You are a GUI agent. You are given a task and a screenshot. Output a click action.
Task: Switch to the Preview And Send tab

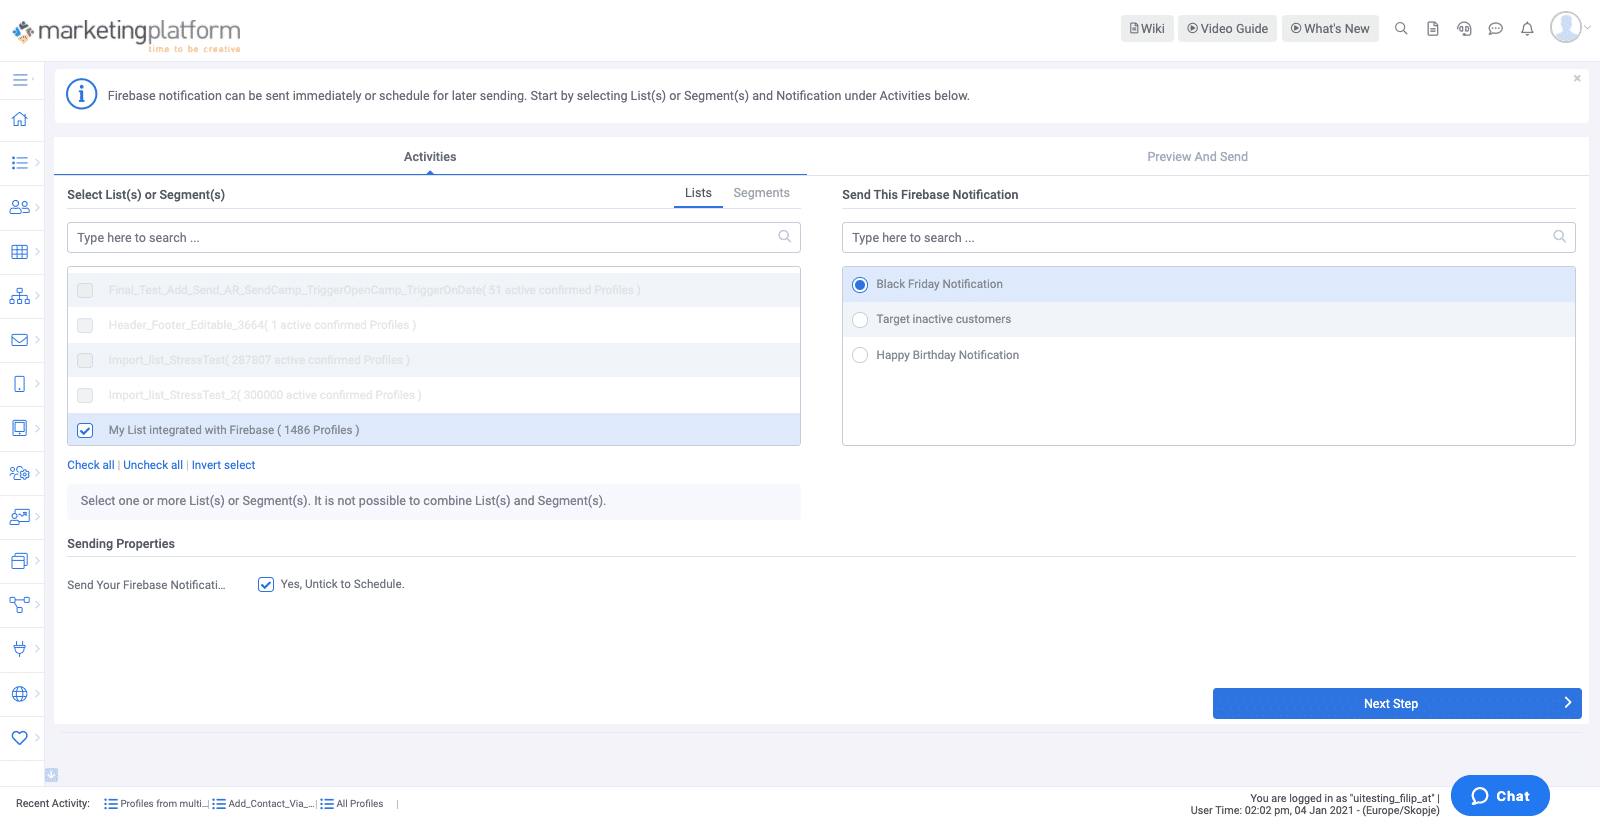tap(1197, 157)
